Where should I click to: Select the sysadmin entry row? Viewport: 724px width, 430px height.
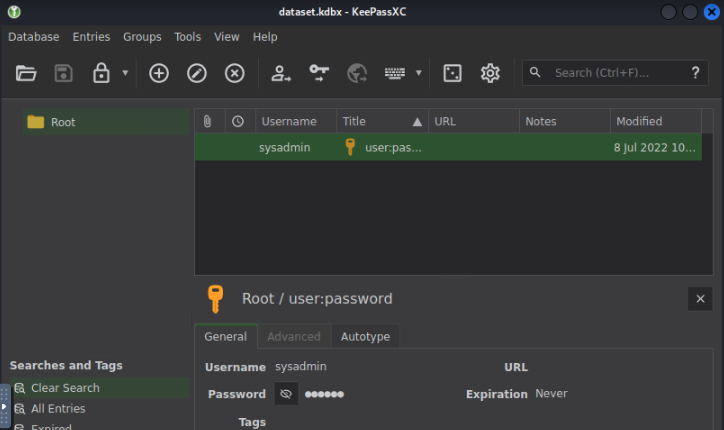point(448,147)
